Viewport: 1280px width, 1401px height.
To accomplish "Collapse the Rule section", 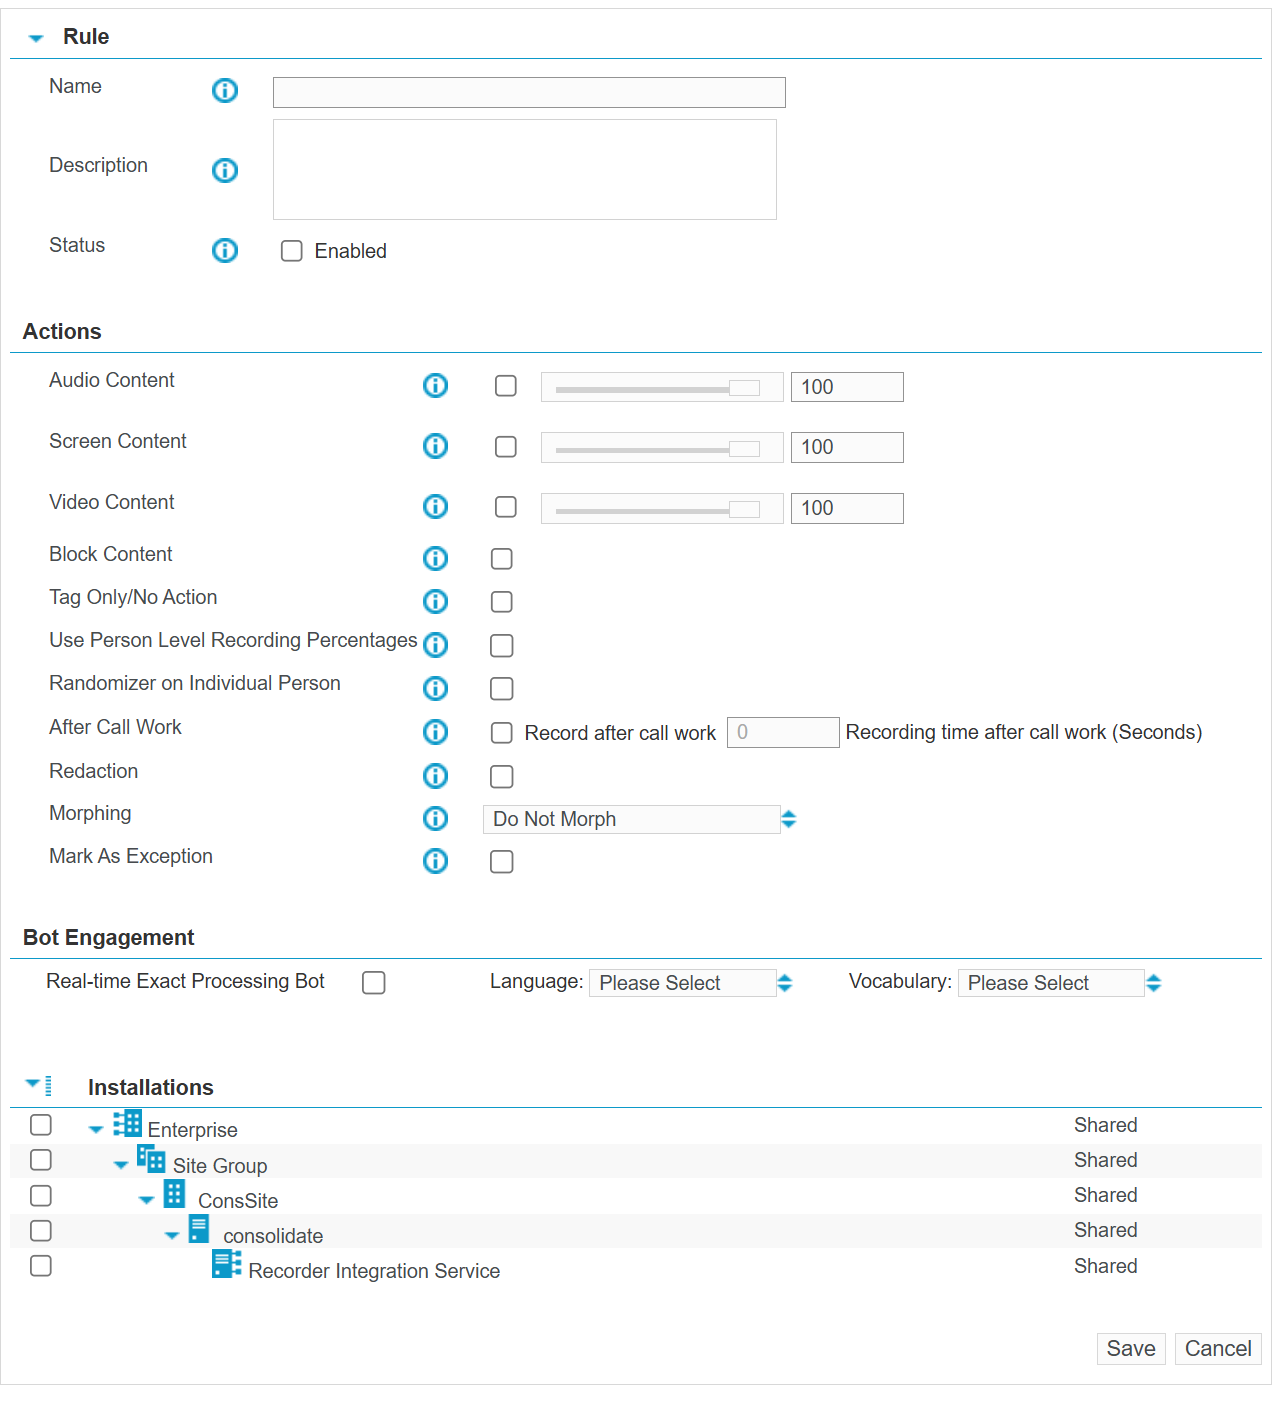I will point(36,36).
